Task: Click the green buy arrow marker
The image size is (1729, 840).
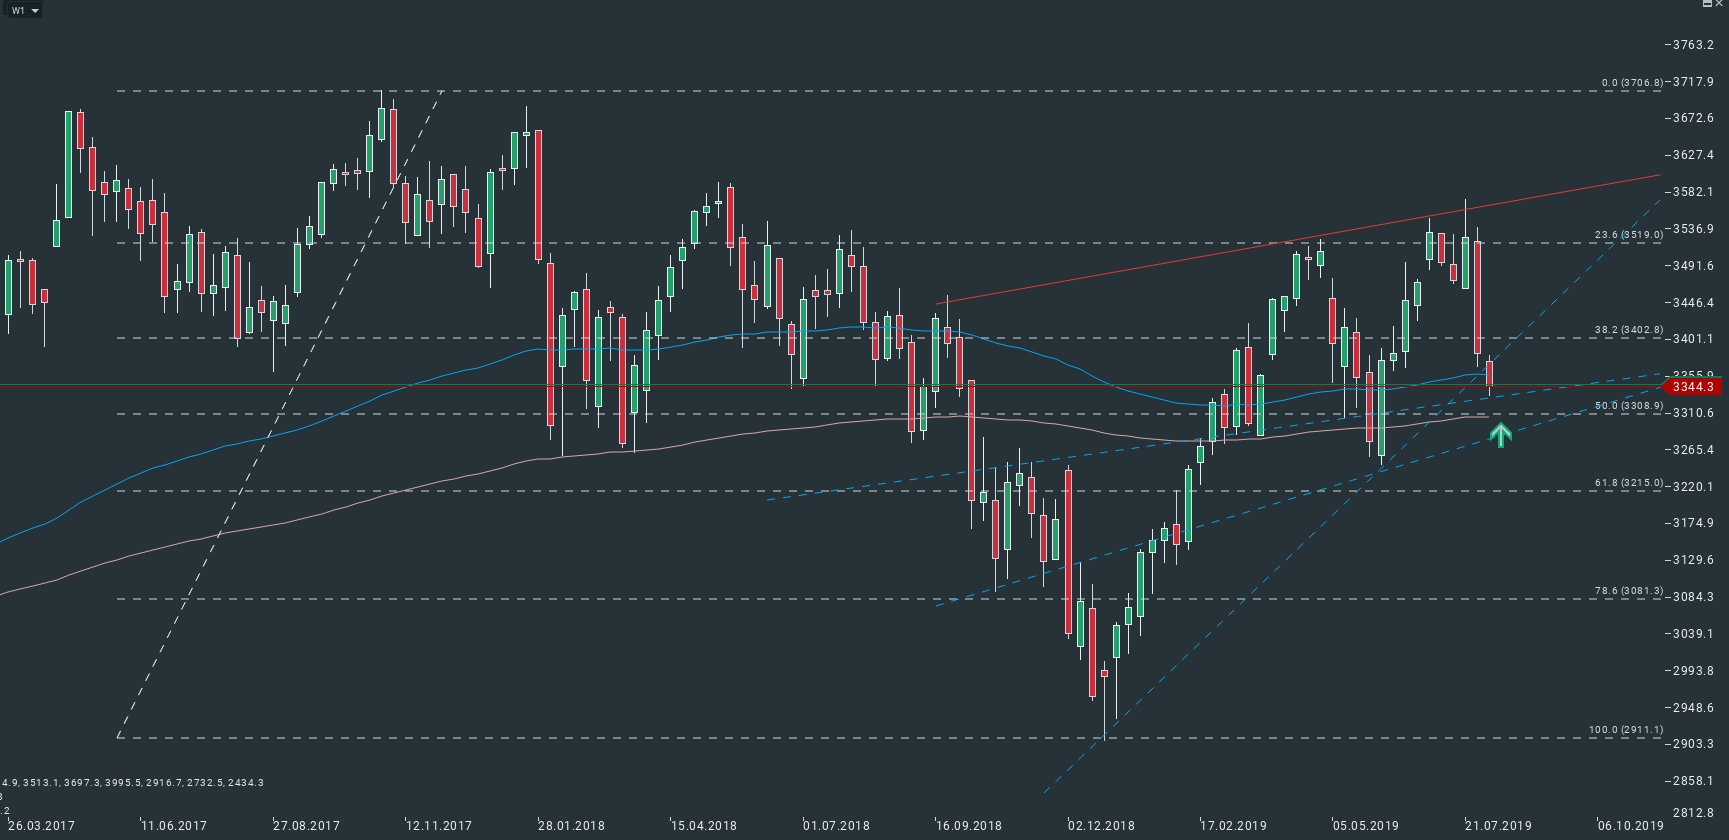Action: click(1500, 434)
